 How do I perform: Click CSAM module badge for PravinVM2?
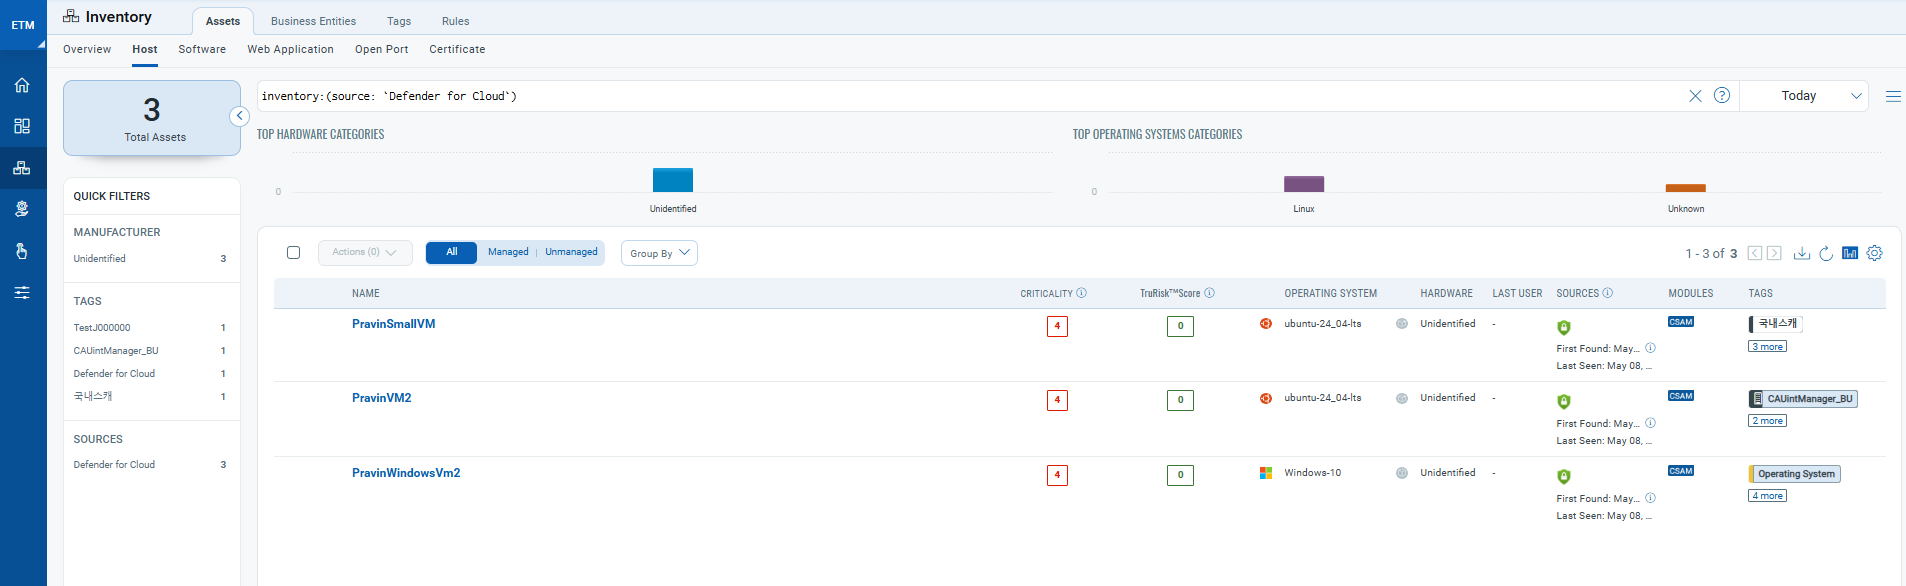point(1681,396)
